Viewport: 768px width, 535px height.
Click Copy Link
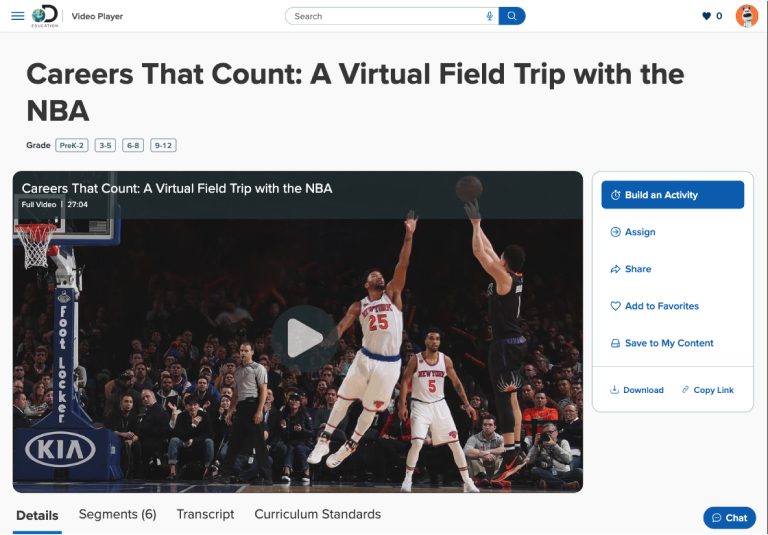pyautogui.click(x=708, y=390)
